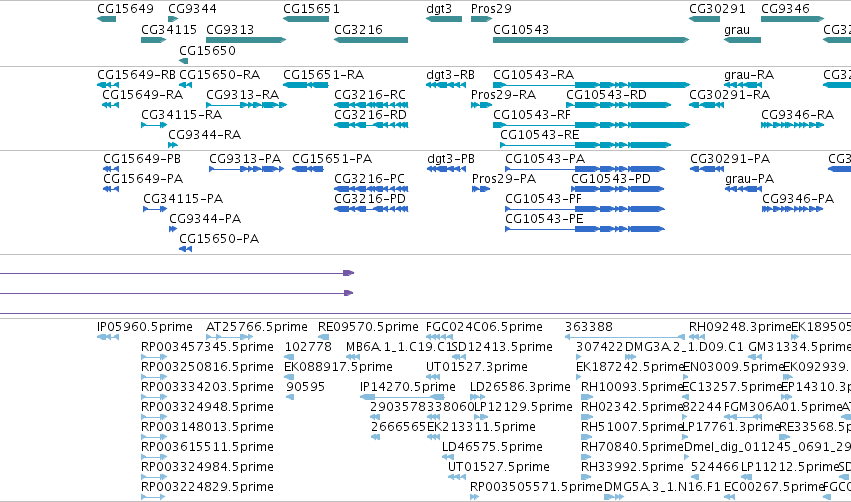Select the dgt3 gene feature
This screenshot has width=851, height=502.
444,19
